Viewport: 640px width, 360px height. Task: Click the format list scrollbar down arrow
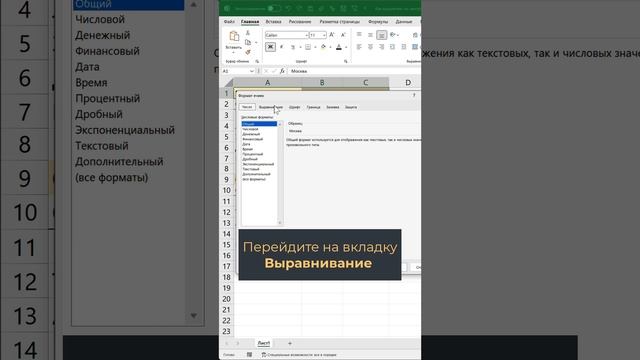tap(280, 223)
